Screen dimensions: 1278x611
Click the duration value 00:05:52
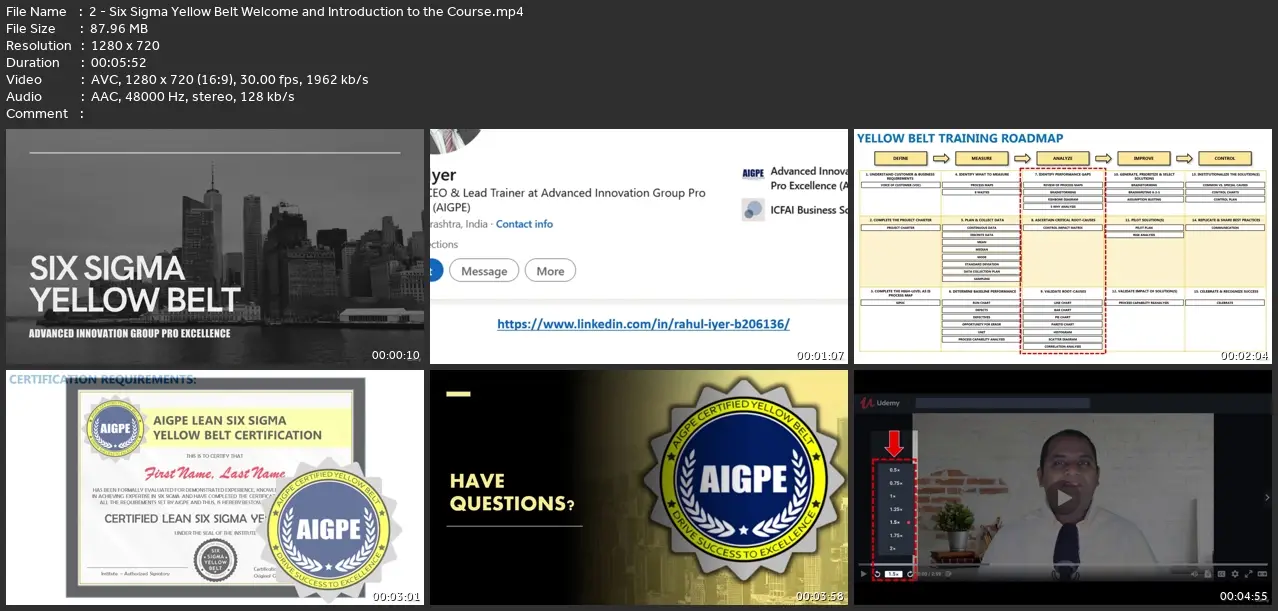point(120,62)
